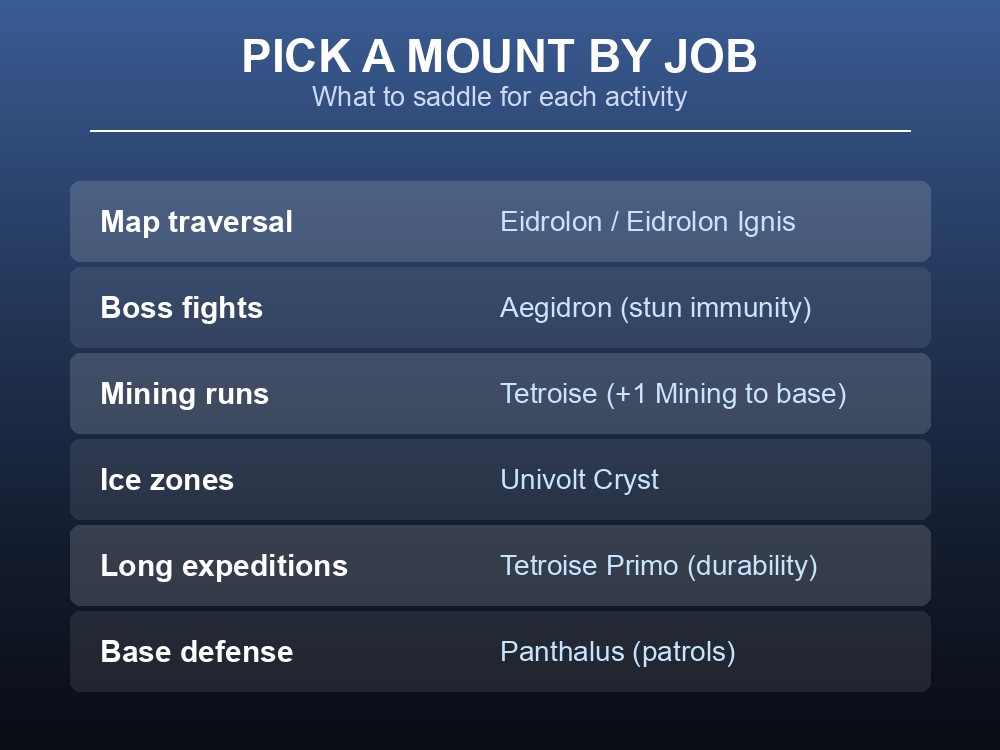The height and width of the screenshot is (750, 1000).
Task: Select the Long expeditions row label
Action: point(224,566)
